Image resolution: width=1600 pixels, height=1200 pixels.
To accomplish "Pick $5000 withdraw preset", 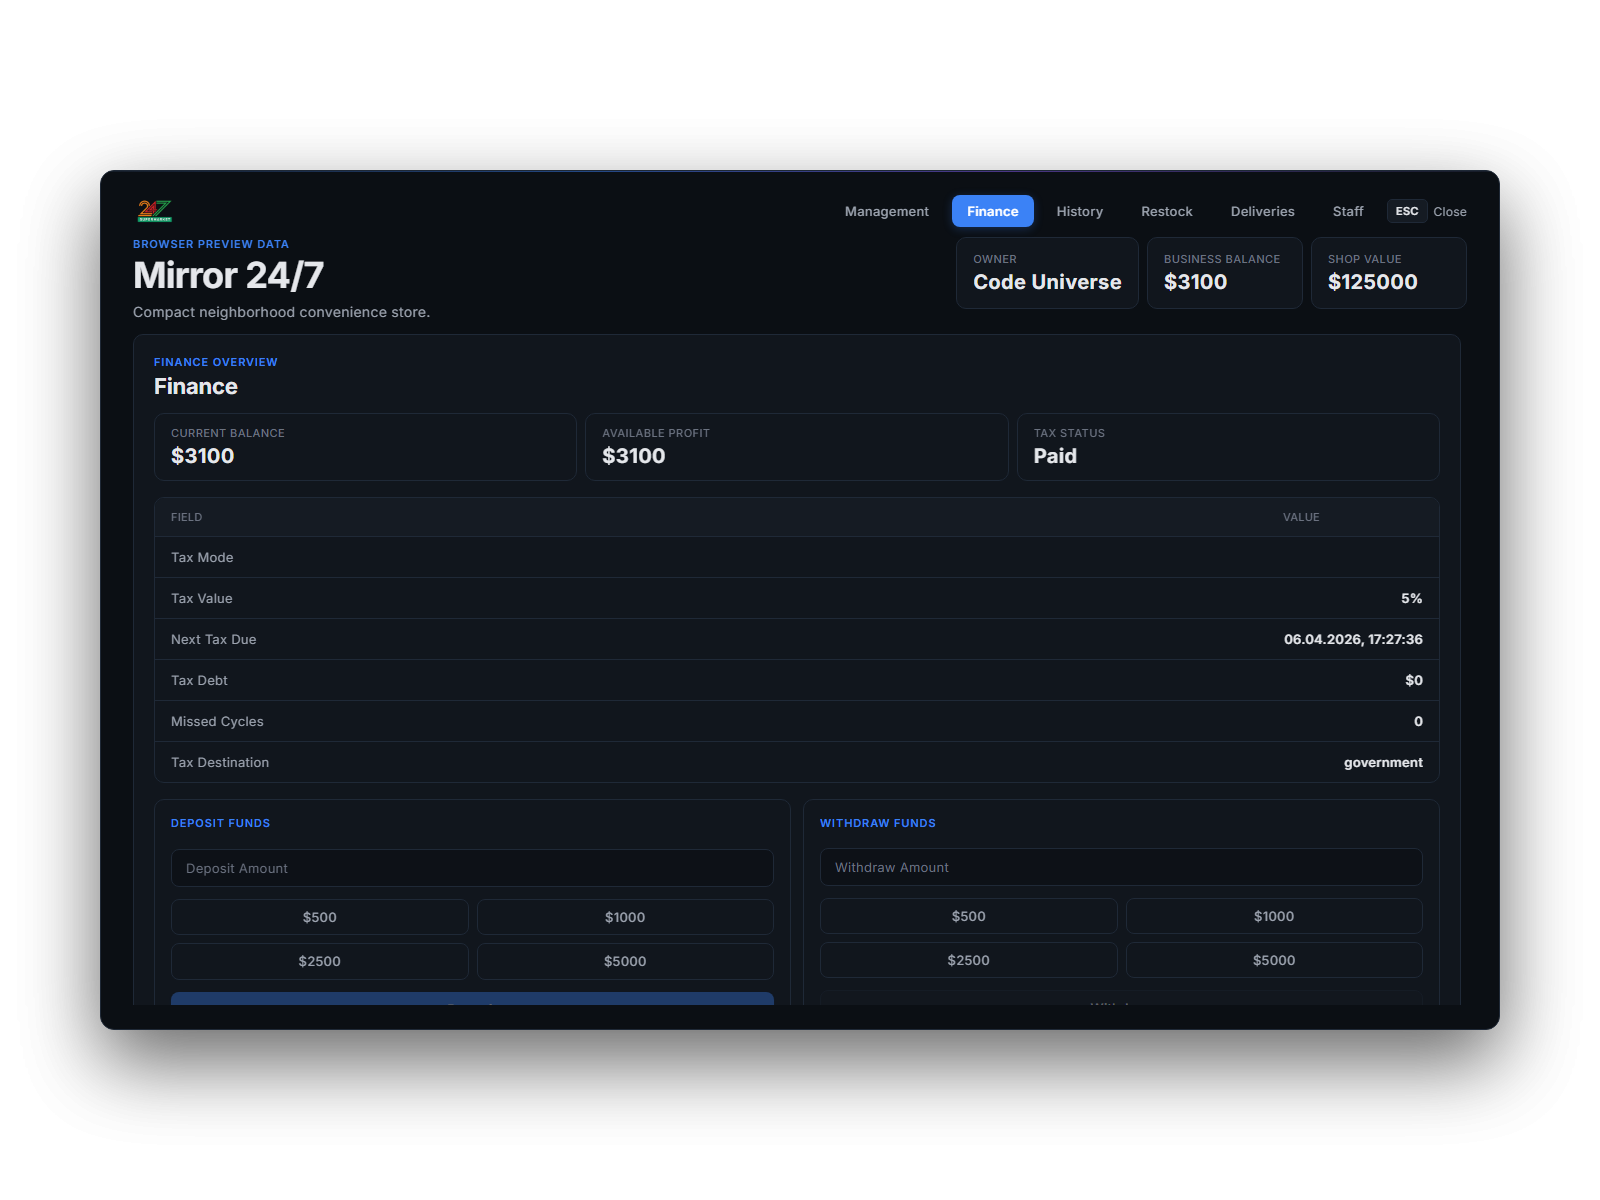I will point(1274,960).
